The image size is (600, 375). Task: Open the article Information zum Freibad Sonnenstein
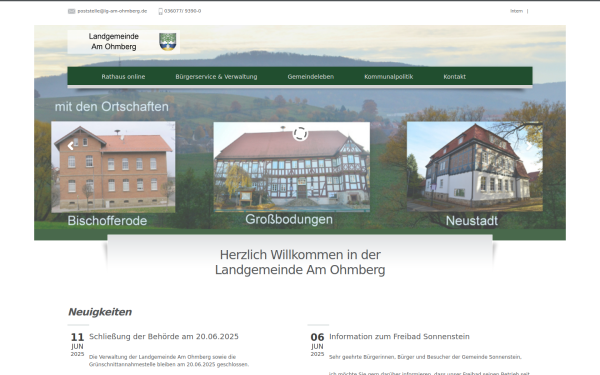(399, 336)
